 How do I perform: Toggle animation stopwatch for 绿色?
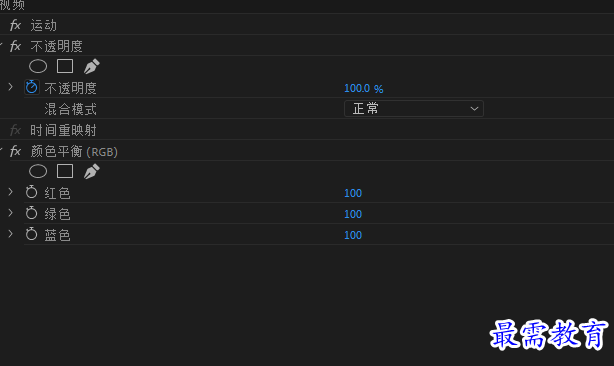31,213
